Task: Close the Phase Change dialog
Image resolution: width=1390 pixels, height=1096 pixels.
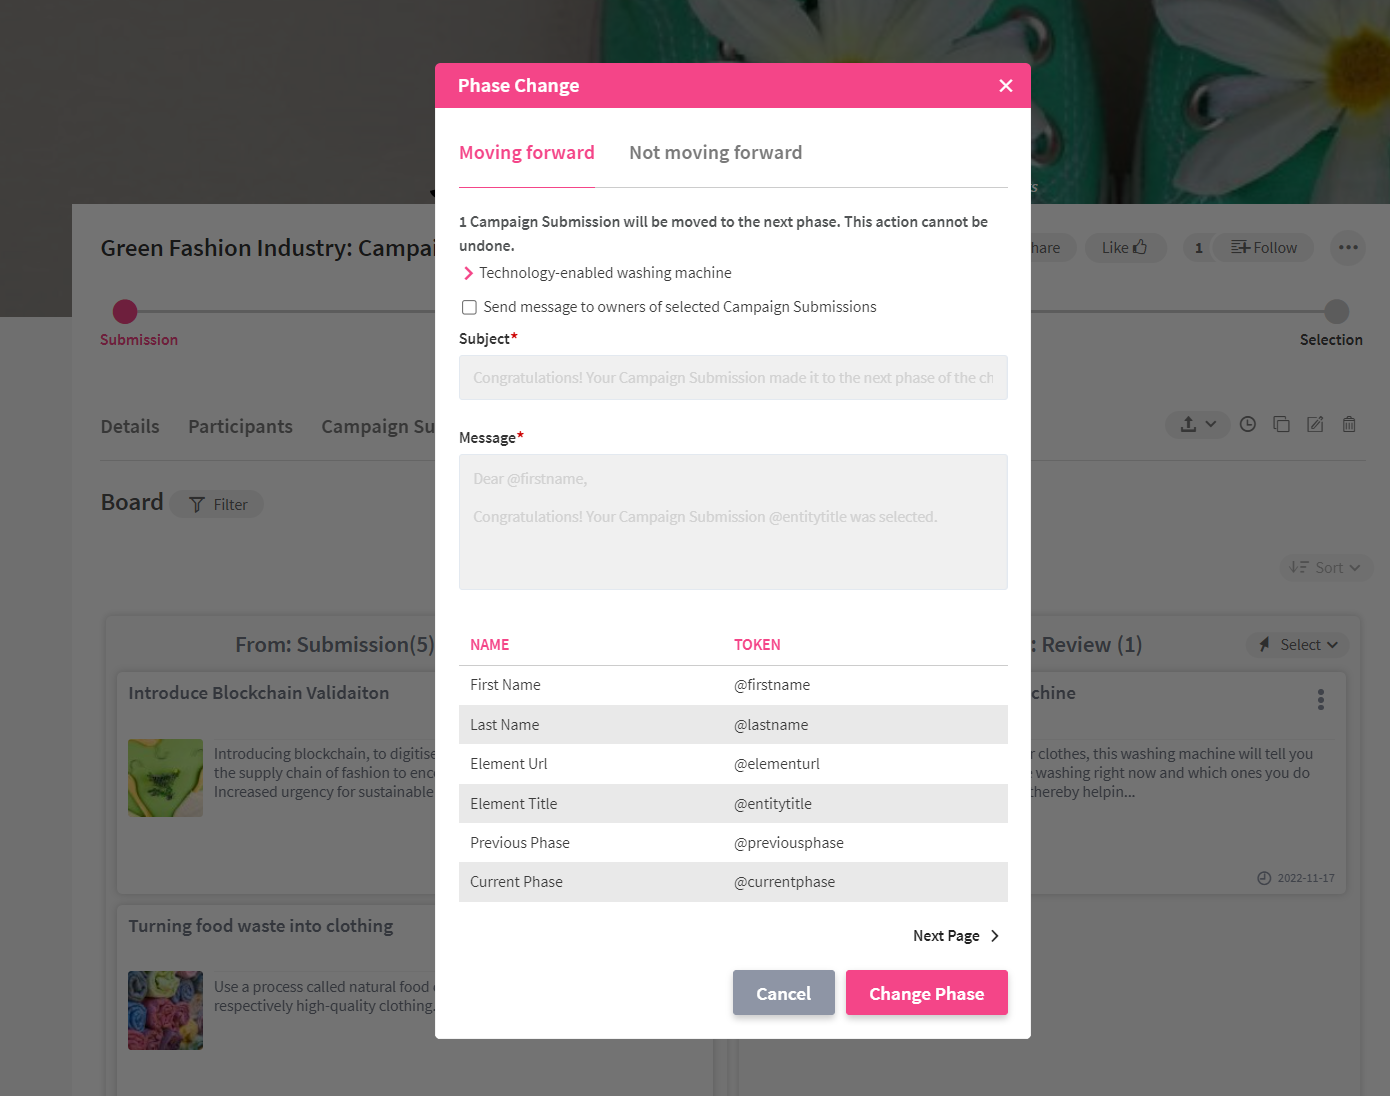Action: tap(1006, 86)
